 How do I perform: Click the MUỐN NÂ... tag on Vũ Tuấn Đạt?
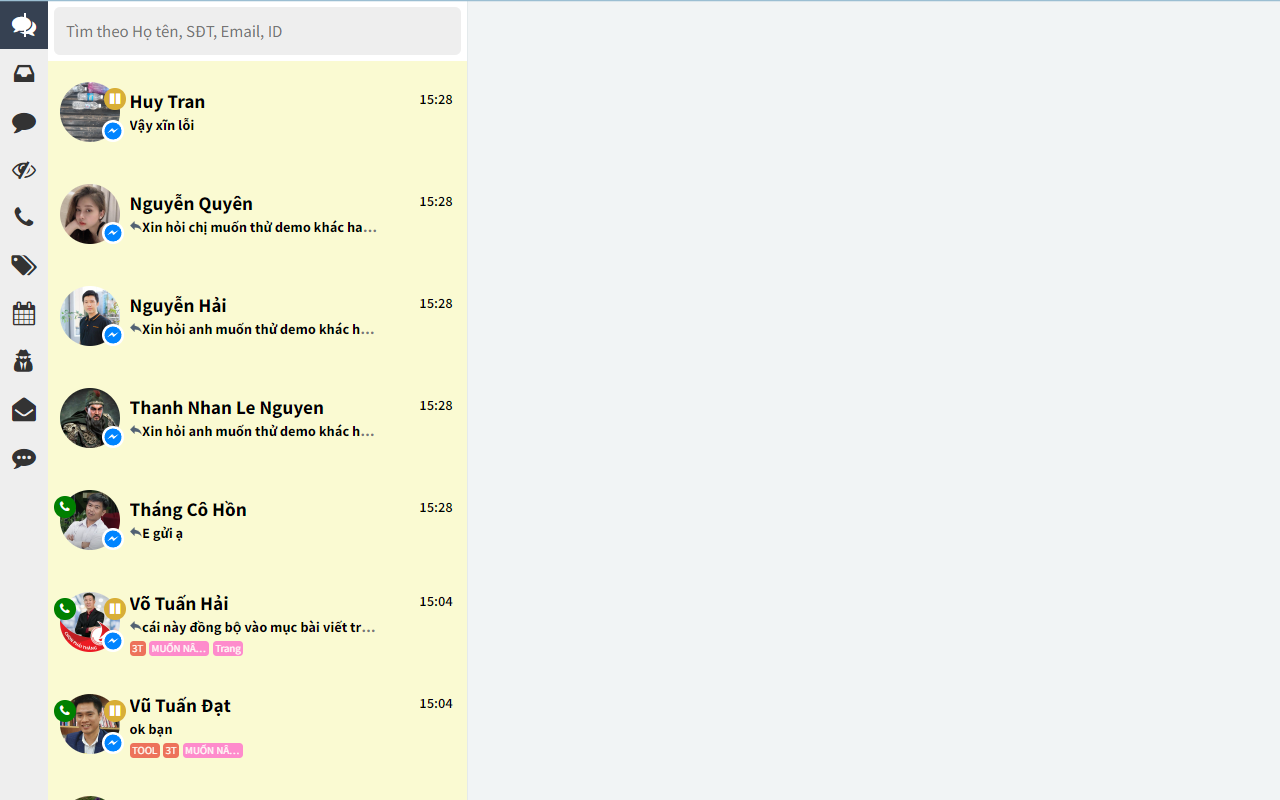click(x=213, y=751)
